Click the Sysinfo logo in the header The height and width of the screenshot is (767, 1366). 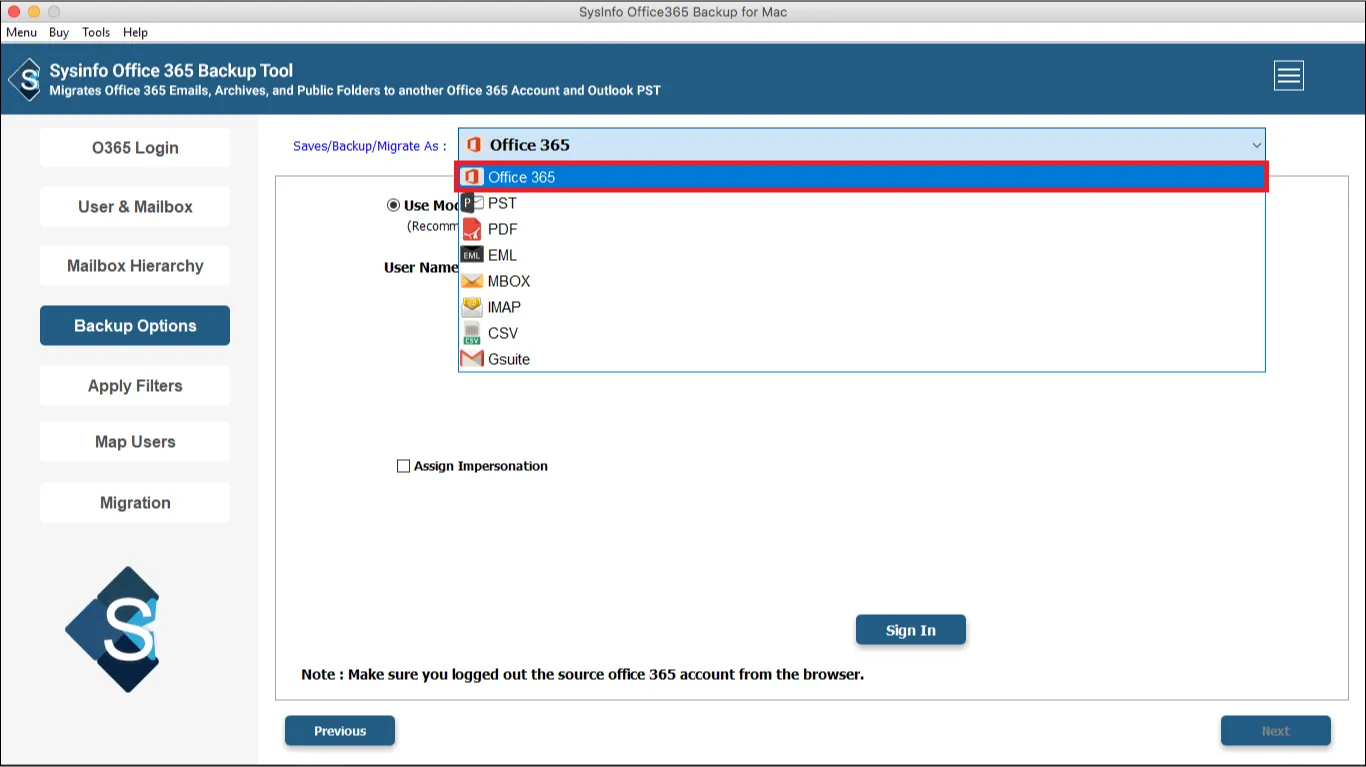point(25,80)
